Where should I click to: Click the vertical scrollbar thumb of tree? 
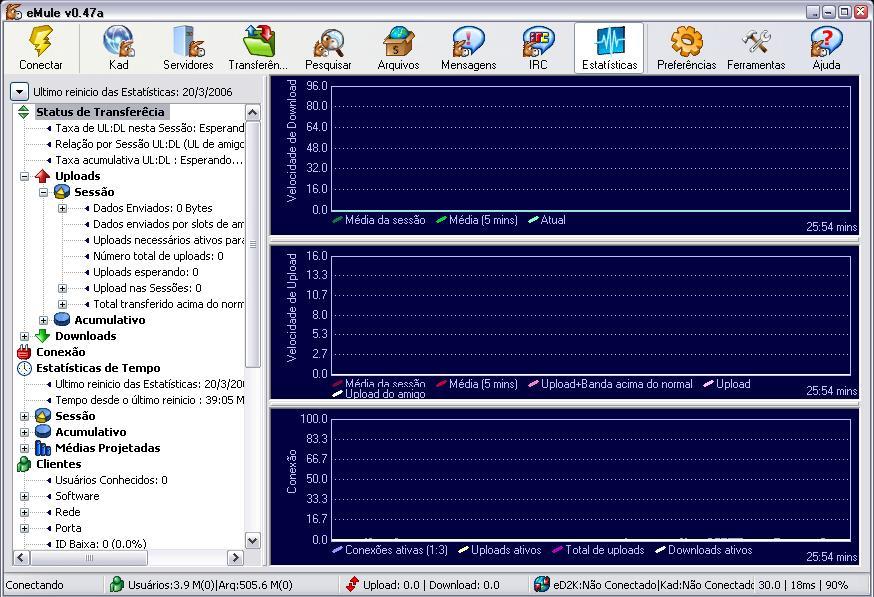pos(253,245)
